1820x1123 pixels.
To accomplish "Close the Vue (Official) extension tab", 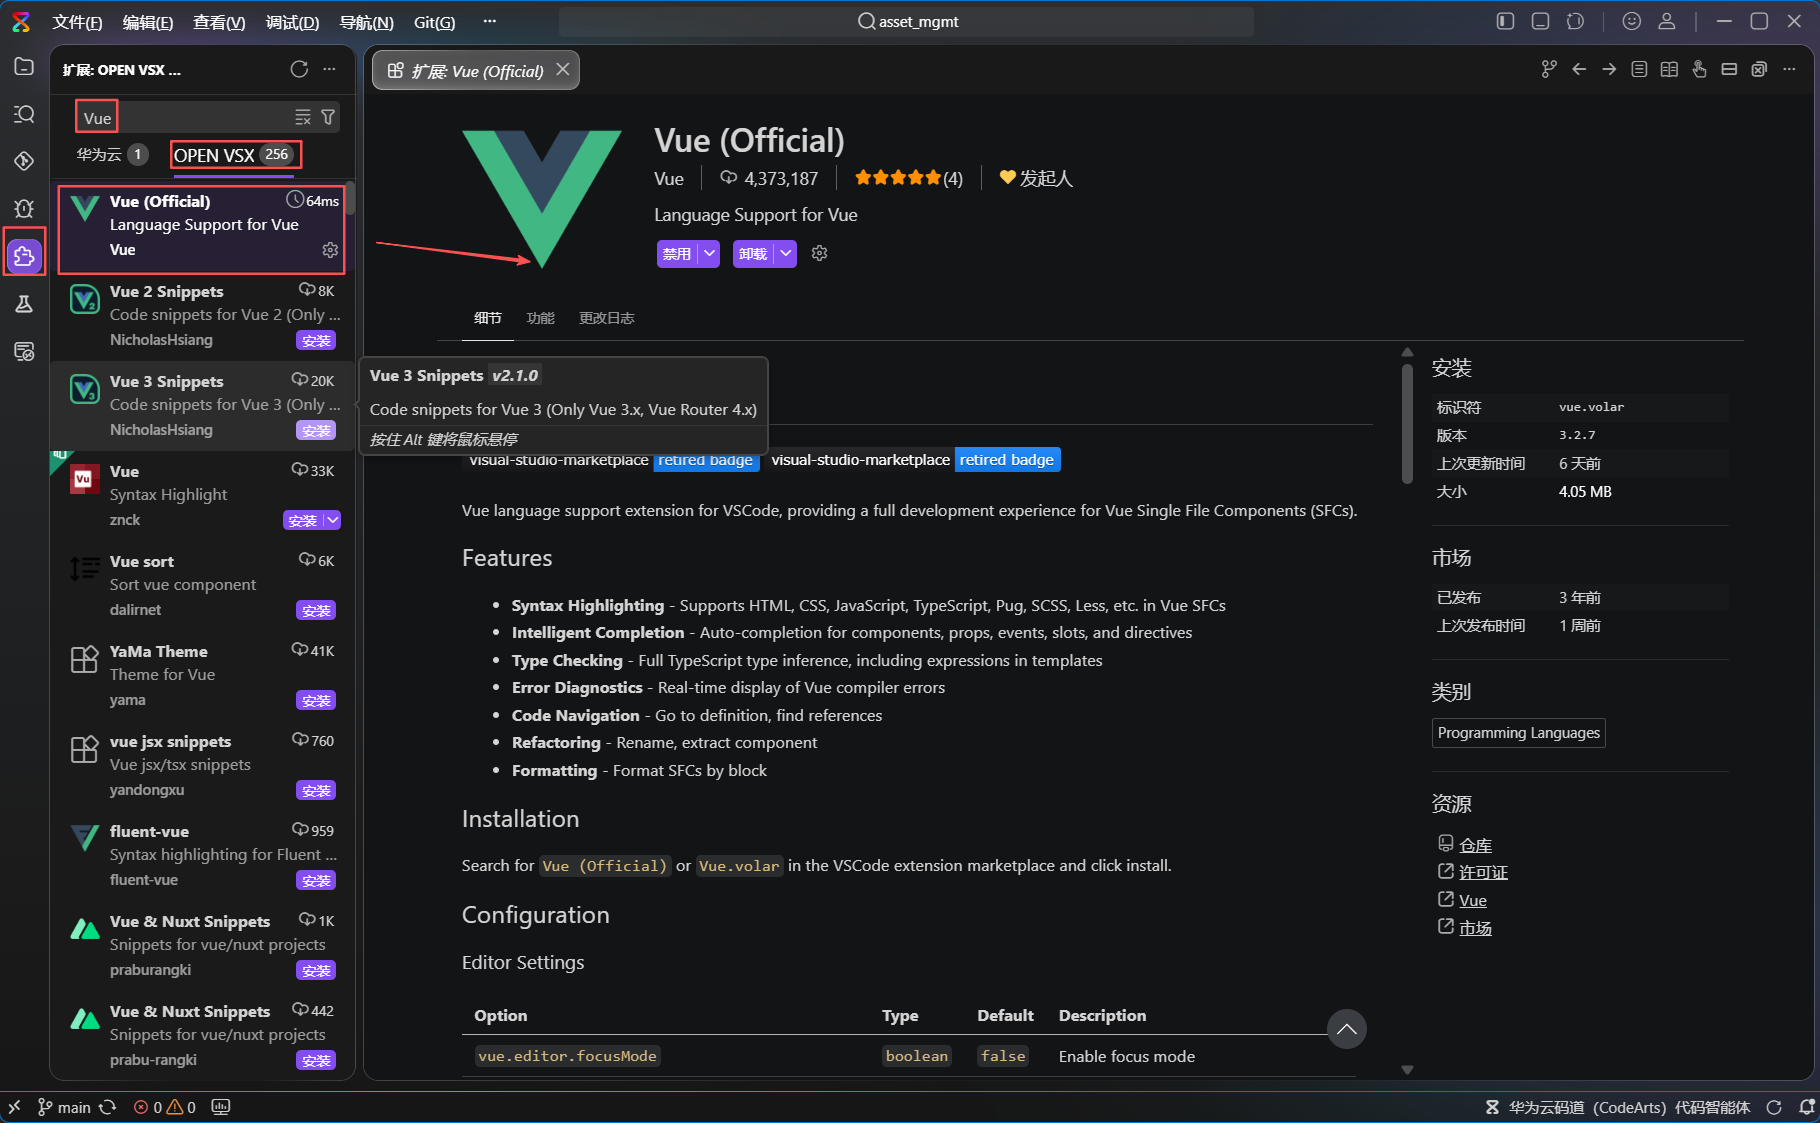I will (x=563, y=70).
